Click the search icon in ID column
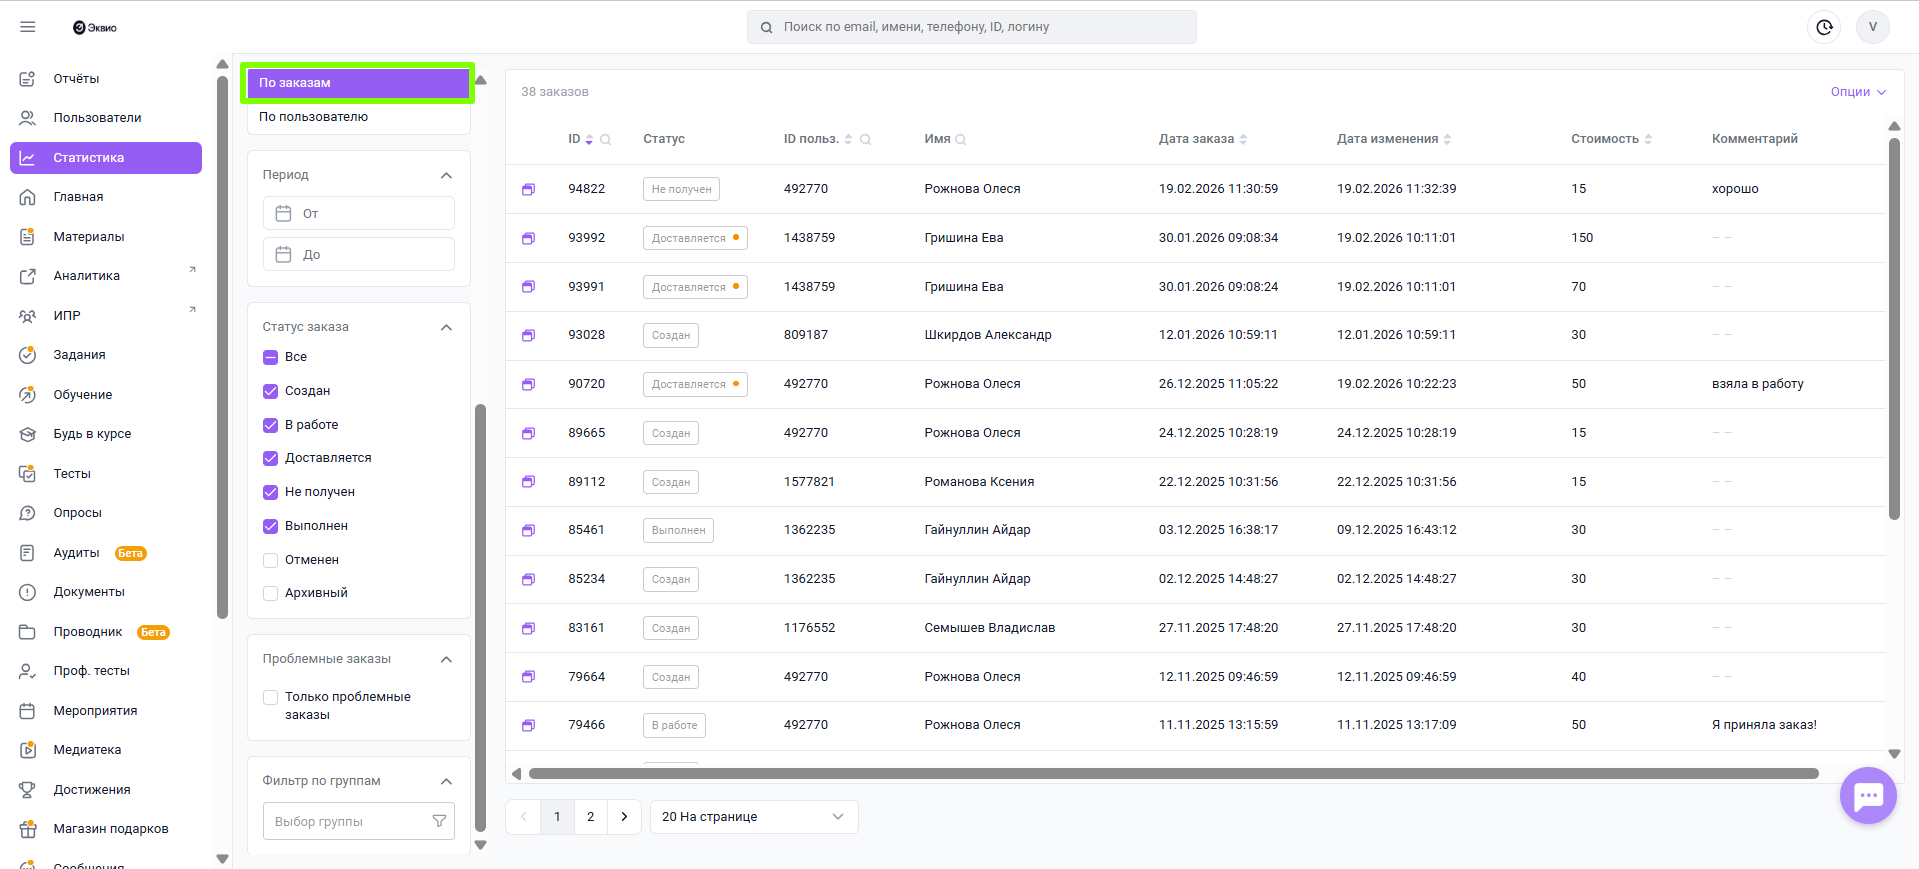Image resolution: width=1919 pixels, height=869 pixels. pos(606,140)
